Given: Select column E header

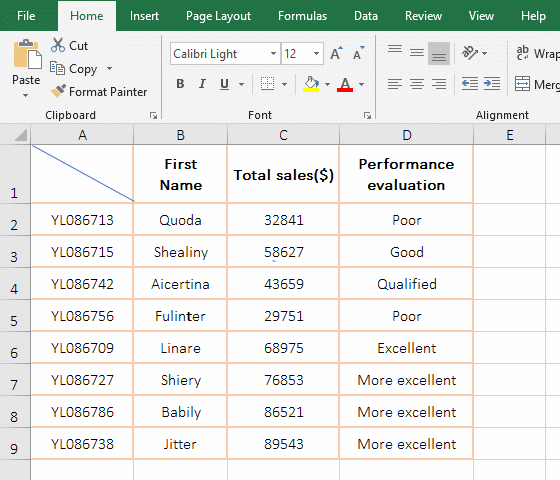Looking at the screenshot, I should pos(510,135).
